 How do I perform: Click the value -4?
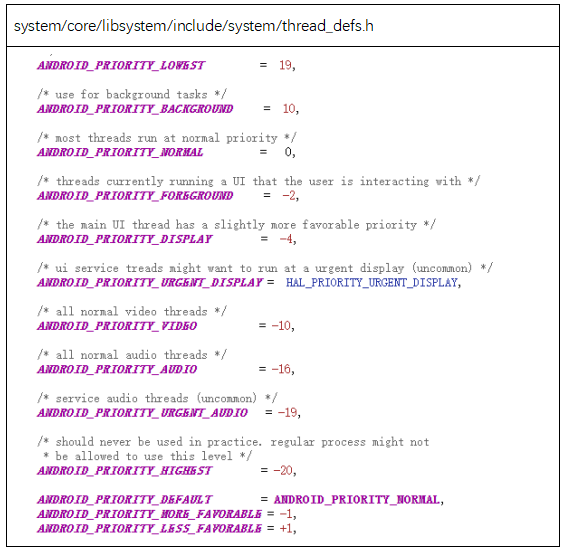pos(286,239)
